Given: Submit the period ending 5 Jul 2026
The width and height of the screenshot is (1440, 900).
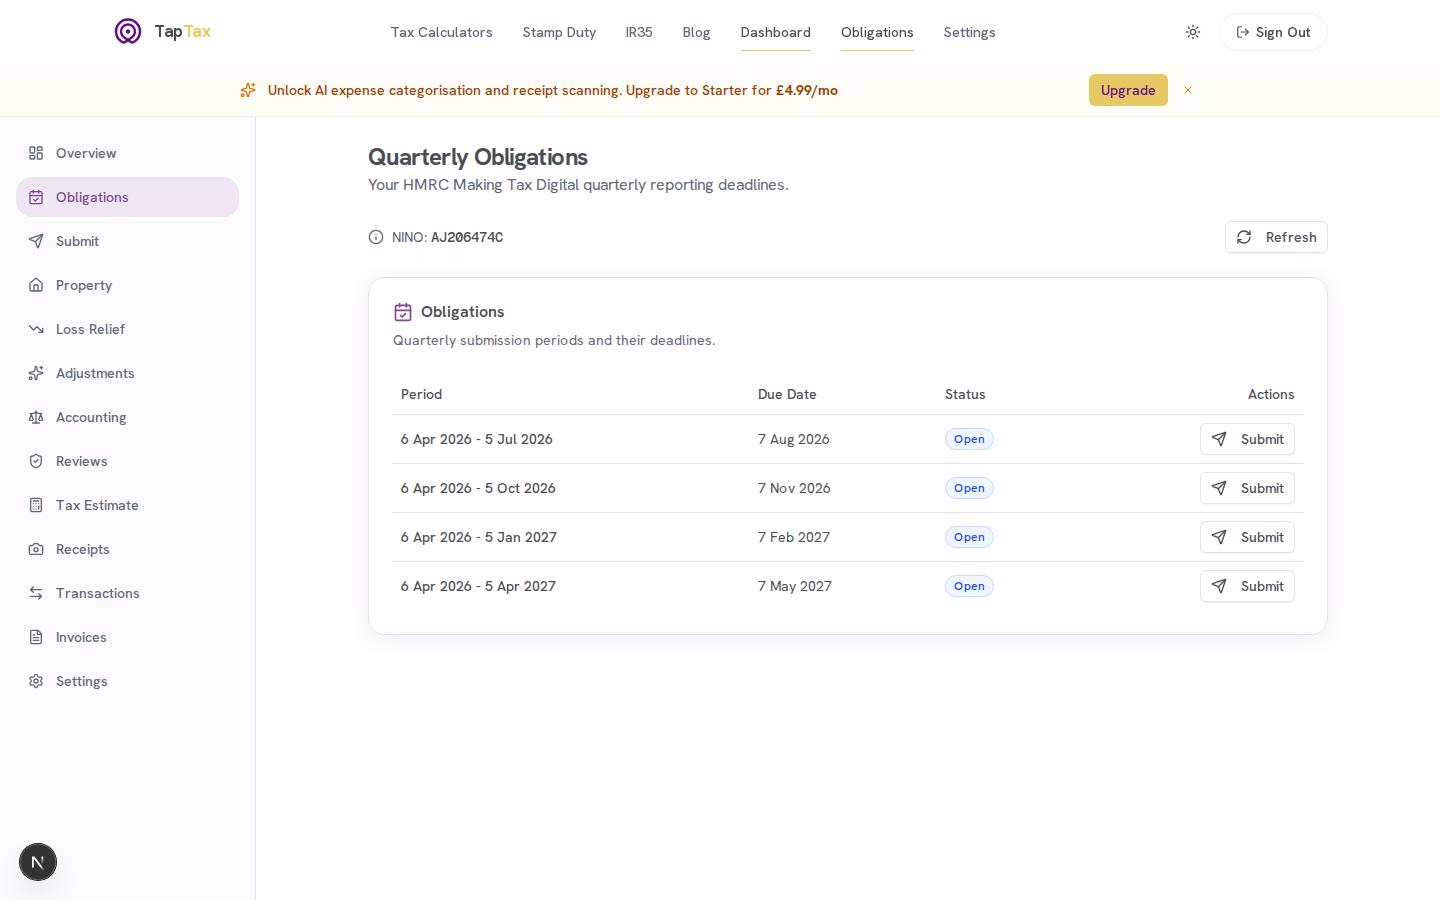Looking at the screenshot, I should [1247, 439].
